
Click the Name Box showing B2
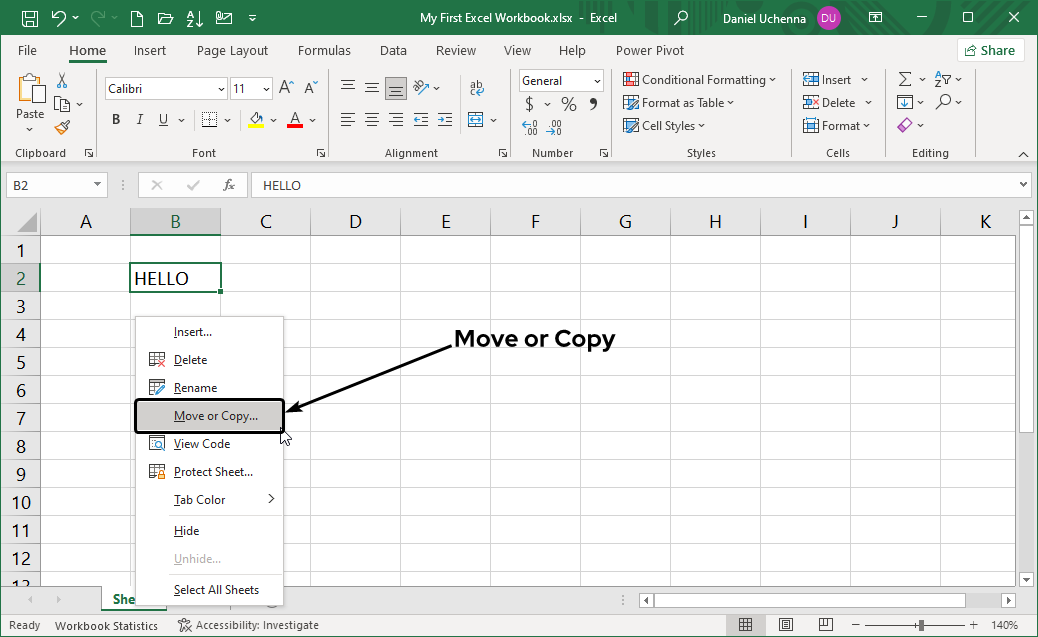click(x=48, y=185)
